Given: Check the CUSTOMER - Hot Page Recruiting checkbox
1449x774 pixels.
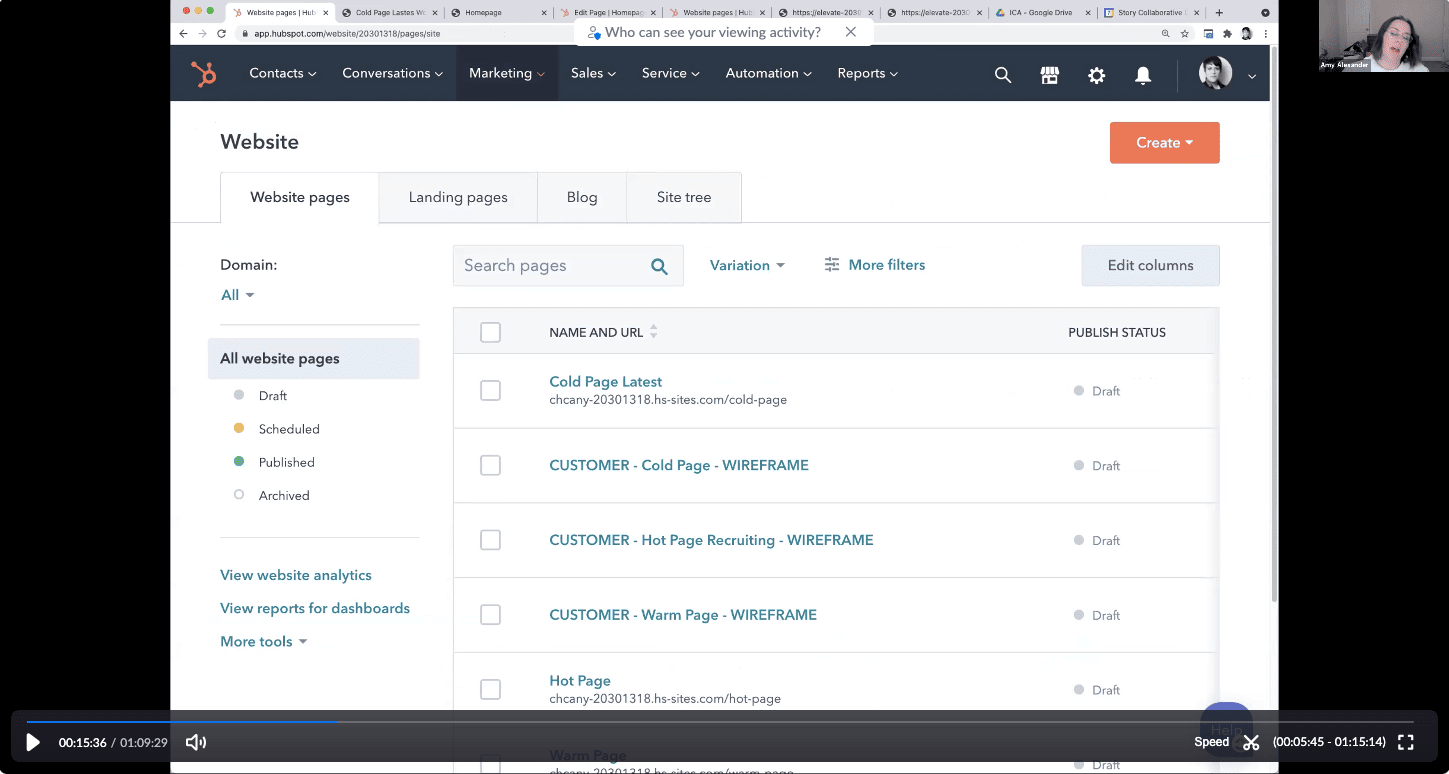Looking at the screenshot, I should (x=490, y=540).
